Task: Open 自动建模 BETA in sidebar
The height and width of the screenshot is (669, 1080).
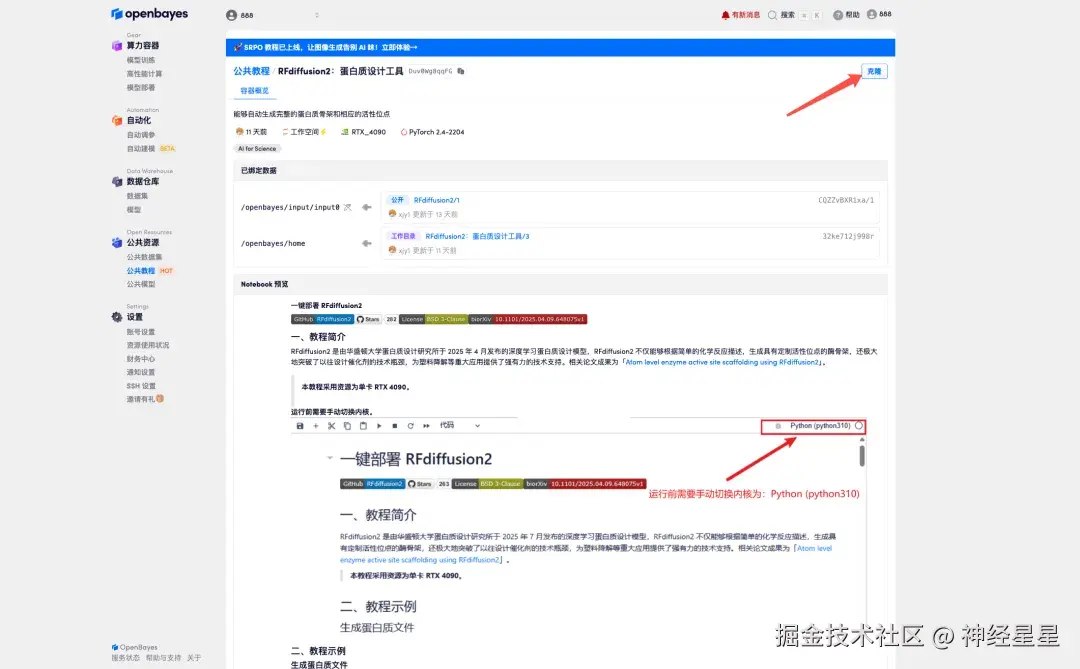Action: coord(151,149)
